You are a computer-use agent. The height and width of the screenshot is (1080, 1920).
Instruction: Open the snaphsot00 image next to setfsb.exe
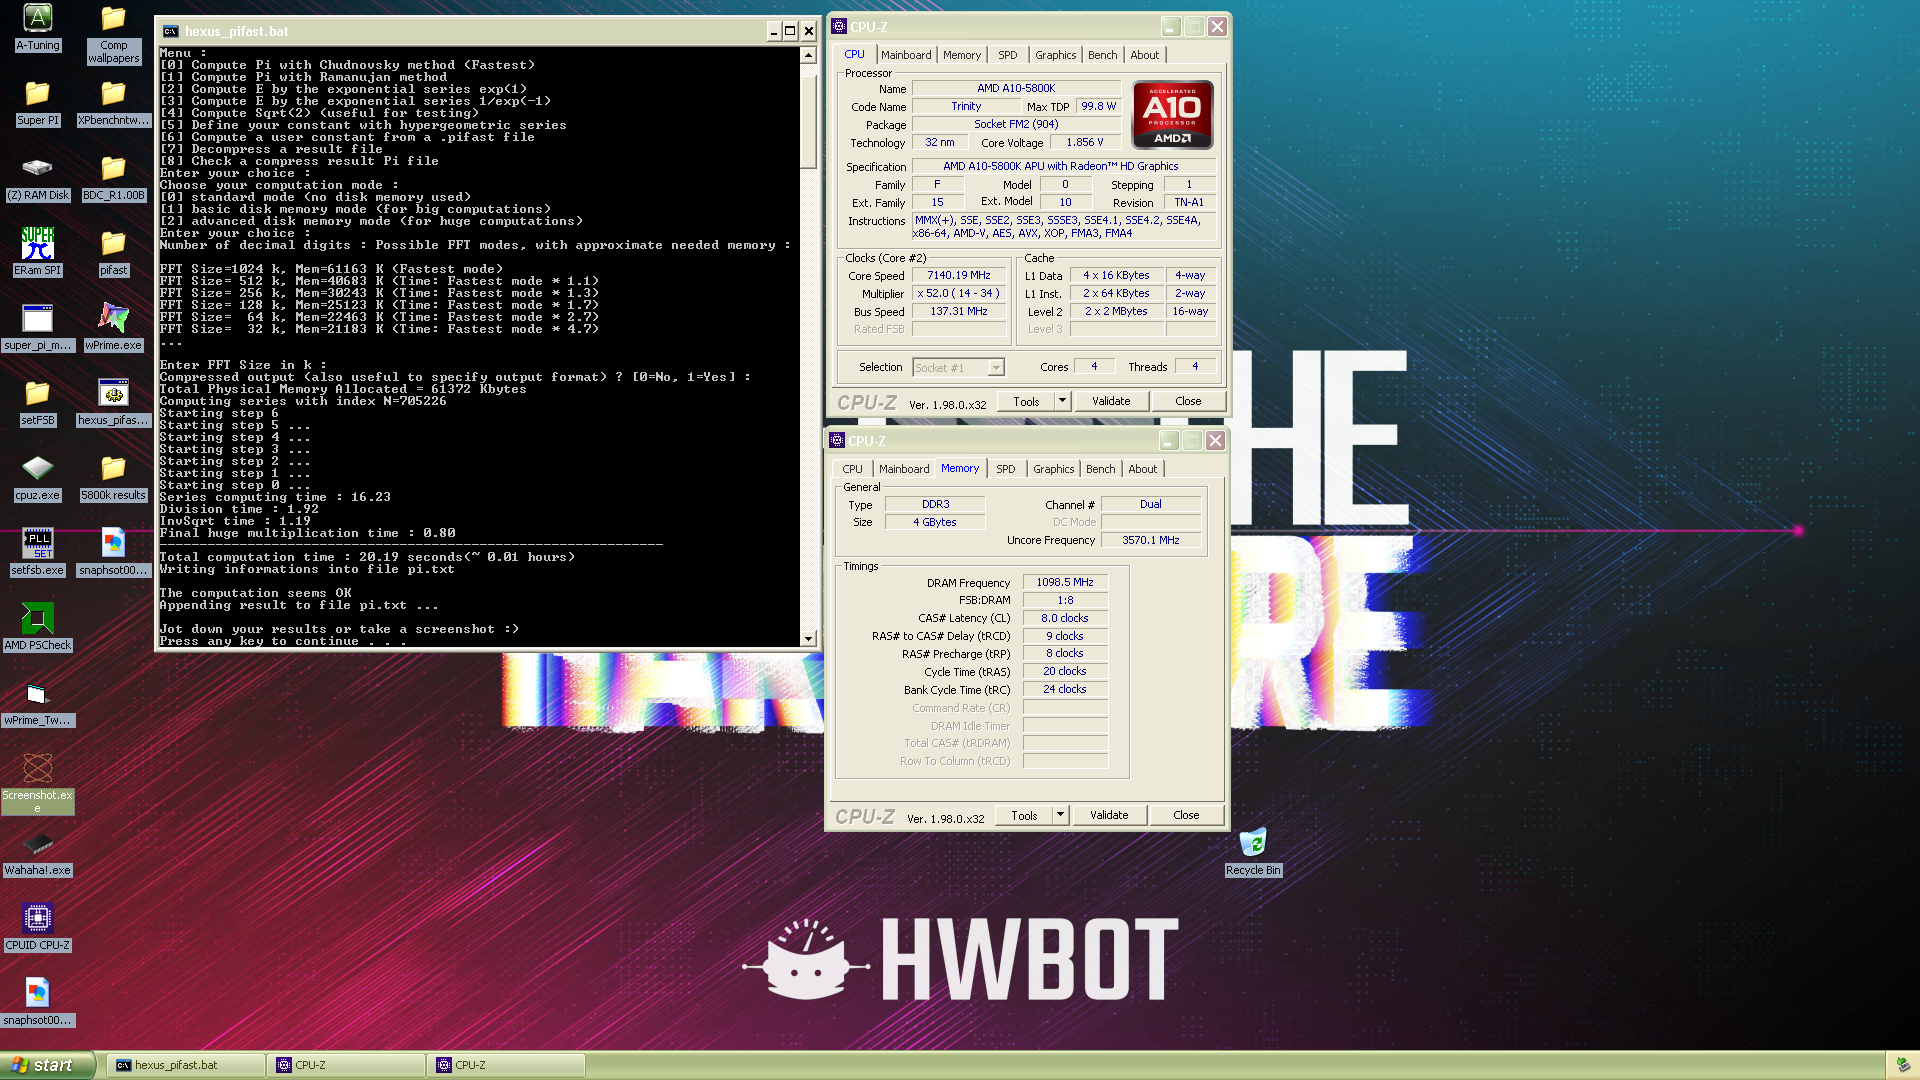tap(113, 553)
